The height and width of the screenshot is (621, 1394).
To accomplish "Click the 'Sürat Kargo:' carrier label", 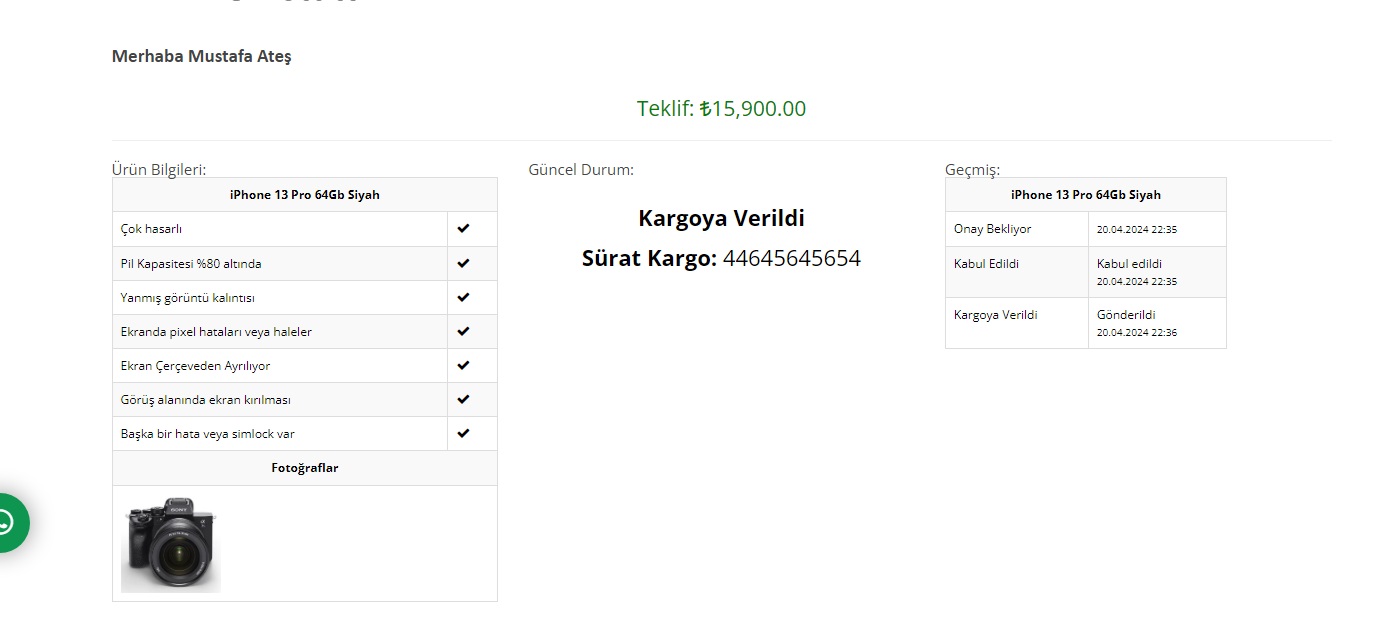I will tap(649, 259).
